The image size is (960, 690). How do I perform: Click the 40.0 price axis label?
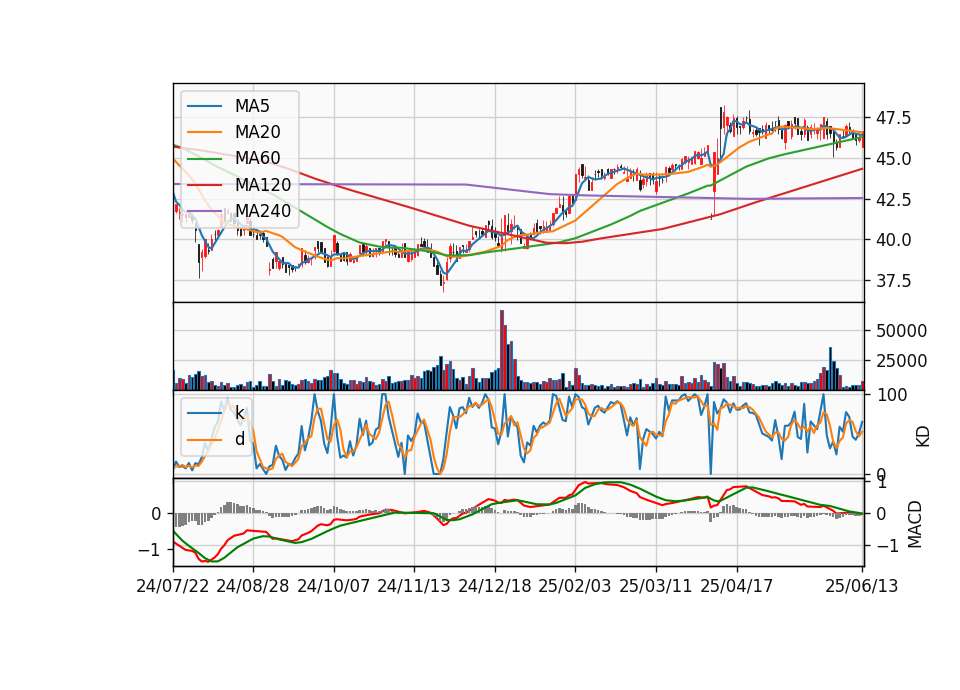[894, 240]
